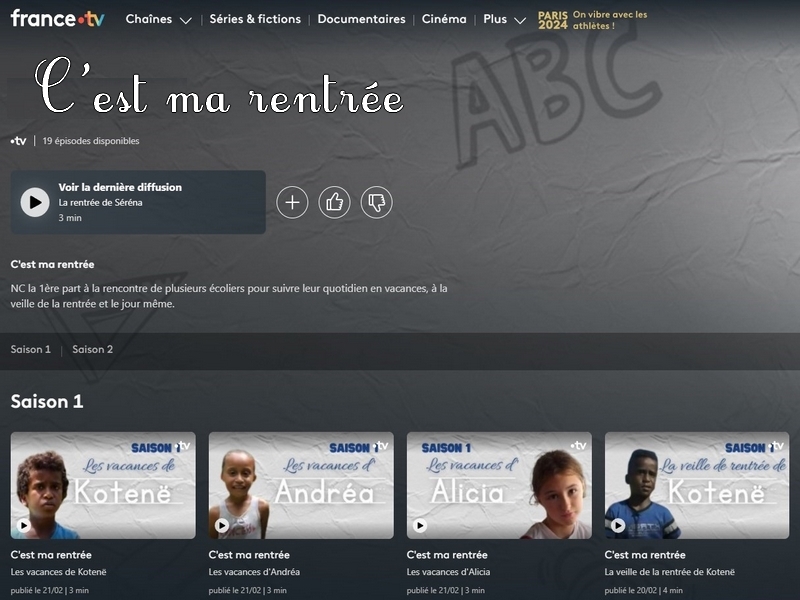Click the .tv channel logo below title
This screenshot has height=600, width=800.
pos(18,141)
